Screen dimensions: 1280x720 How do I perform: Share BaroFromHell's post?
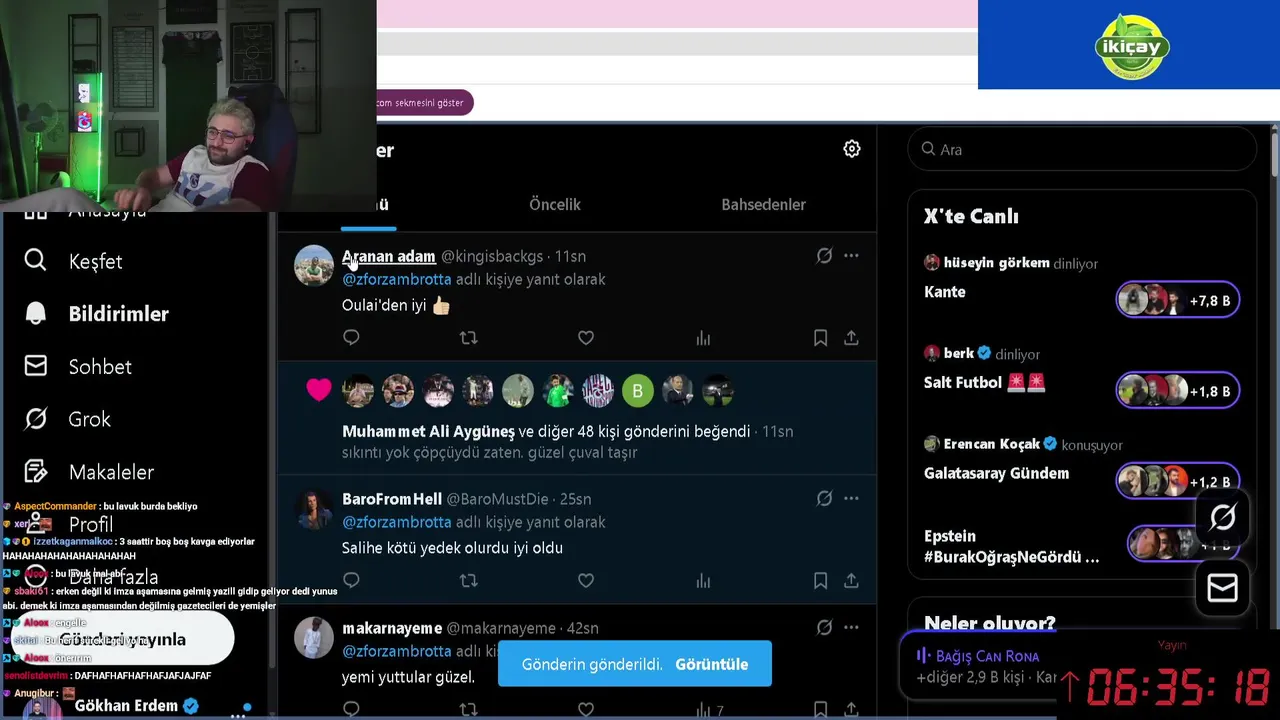click(851, 580)
